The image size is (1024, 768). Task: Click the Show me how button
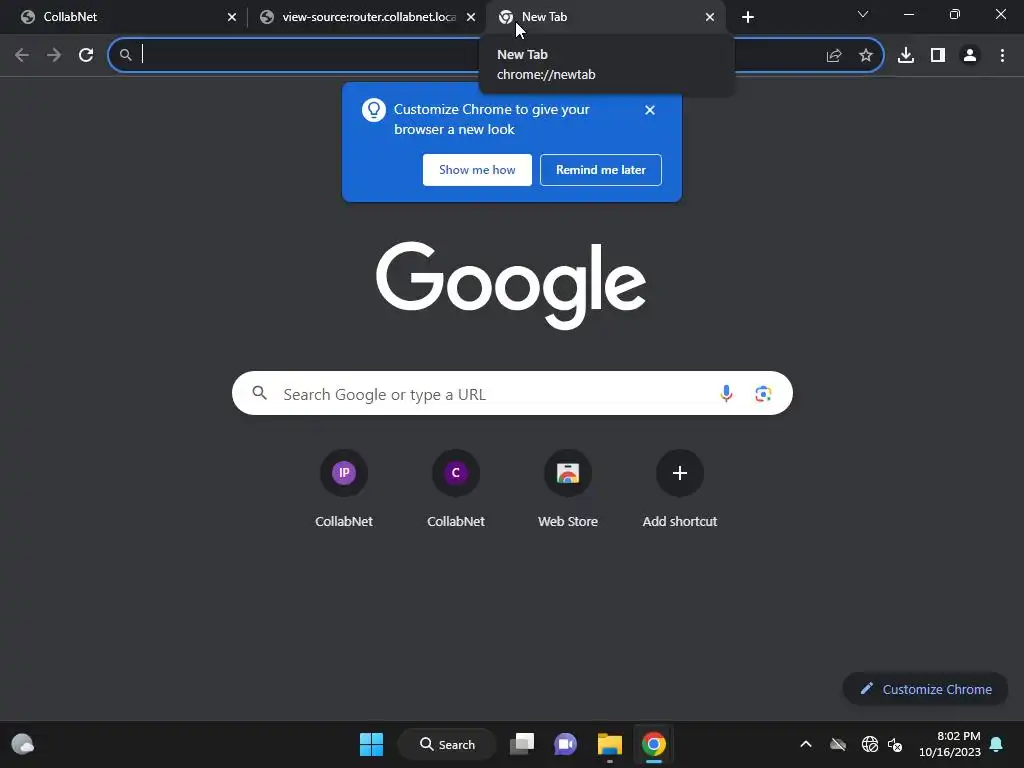[477, 170]
